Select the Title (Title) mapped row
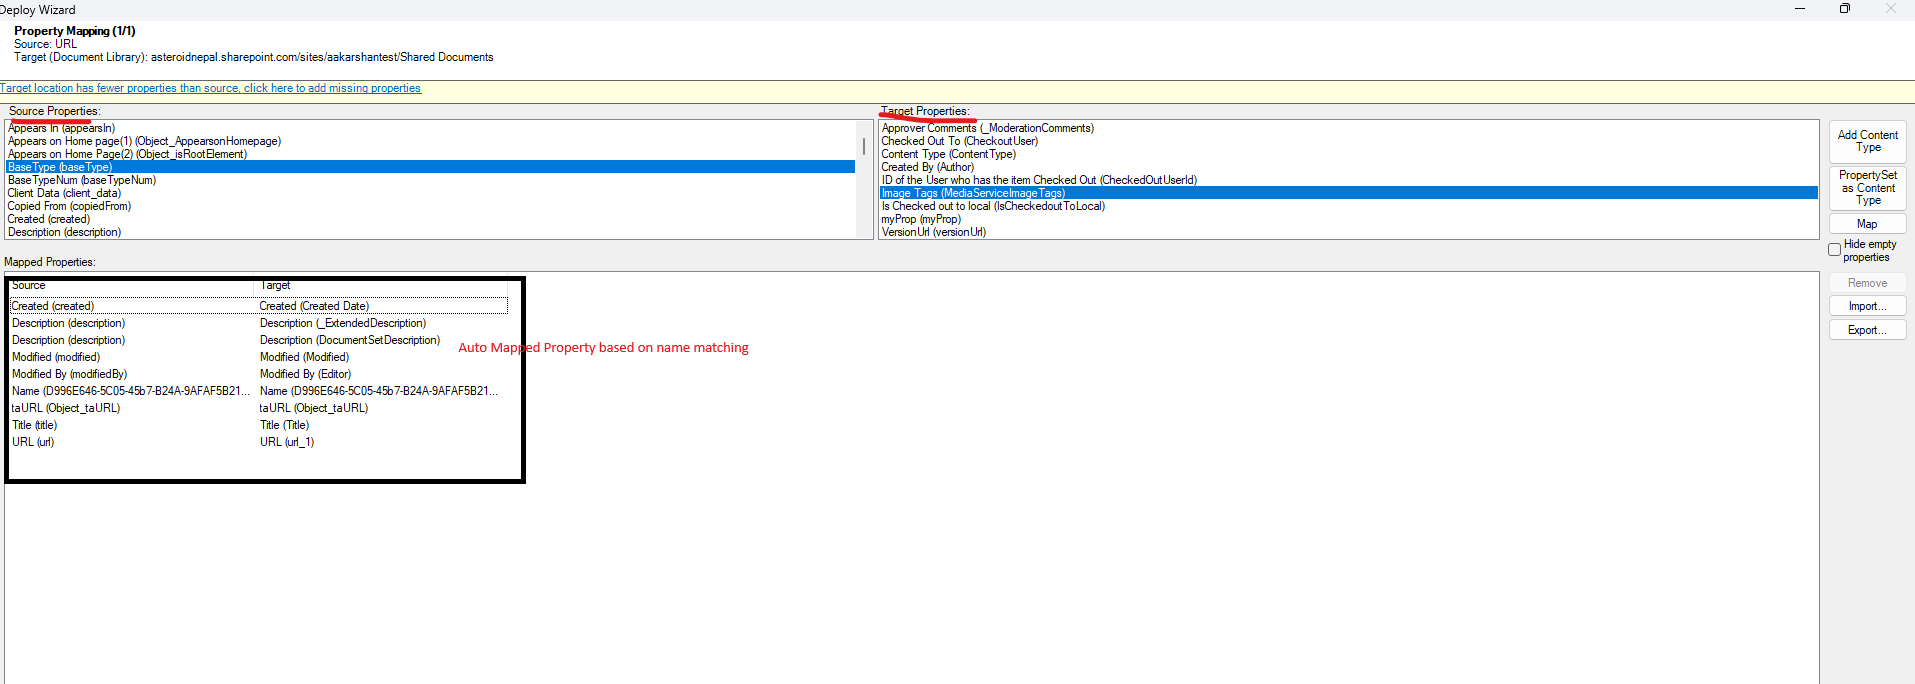The image size is (1915, 684). pyautogui.click(x=259, y=425)
